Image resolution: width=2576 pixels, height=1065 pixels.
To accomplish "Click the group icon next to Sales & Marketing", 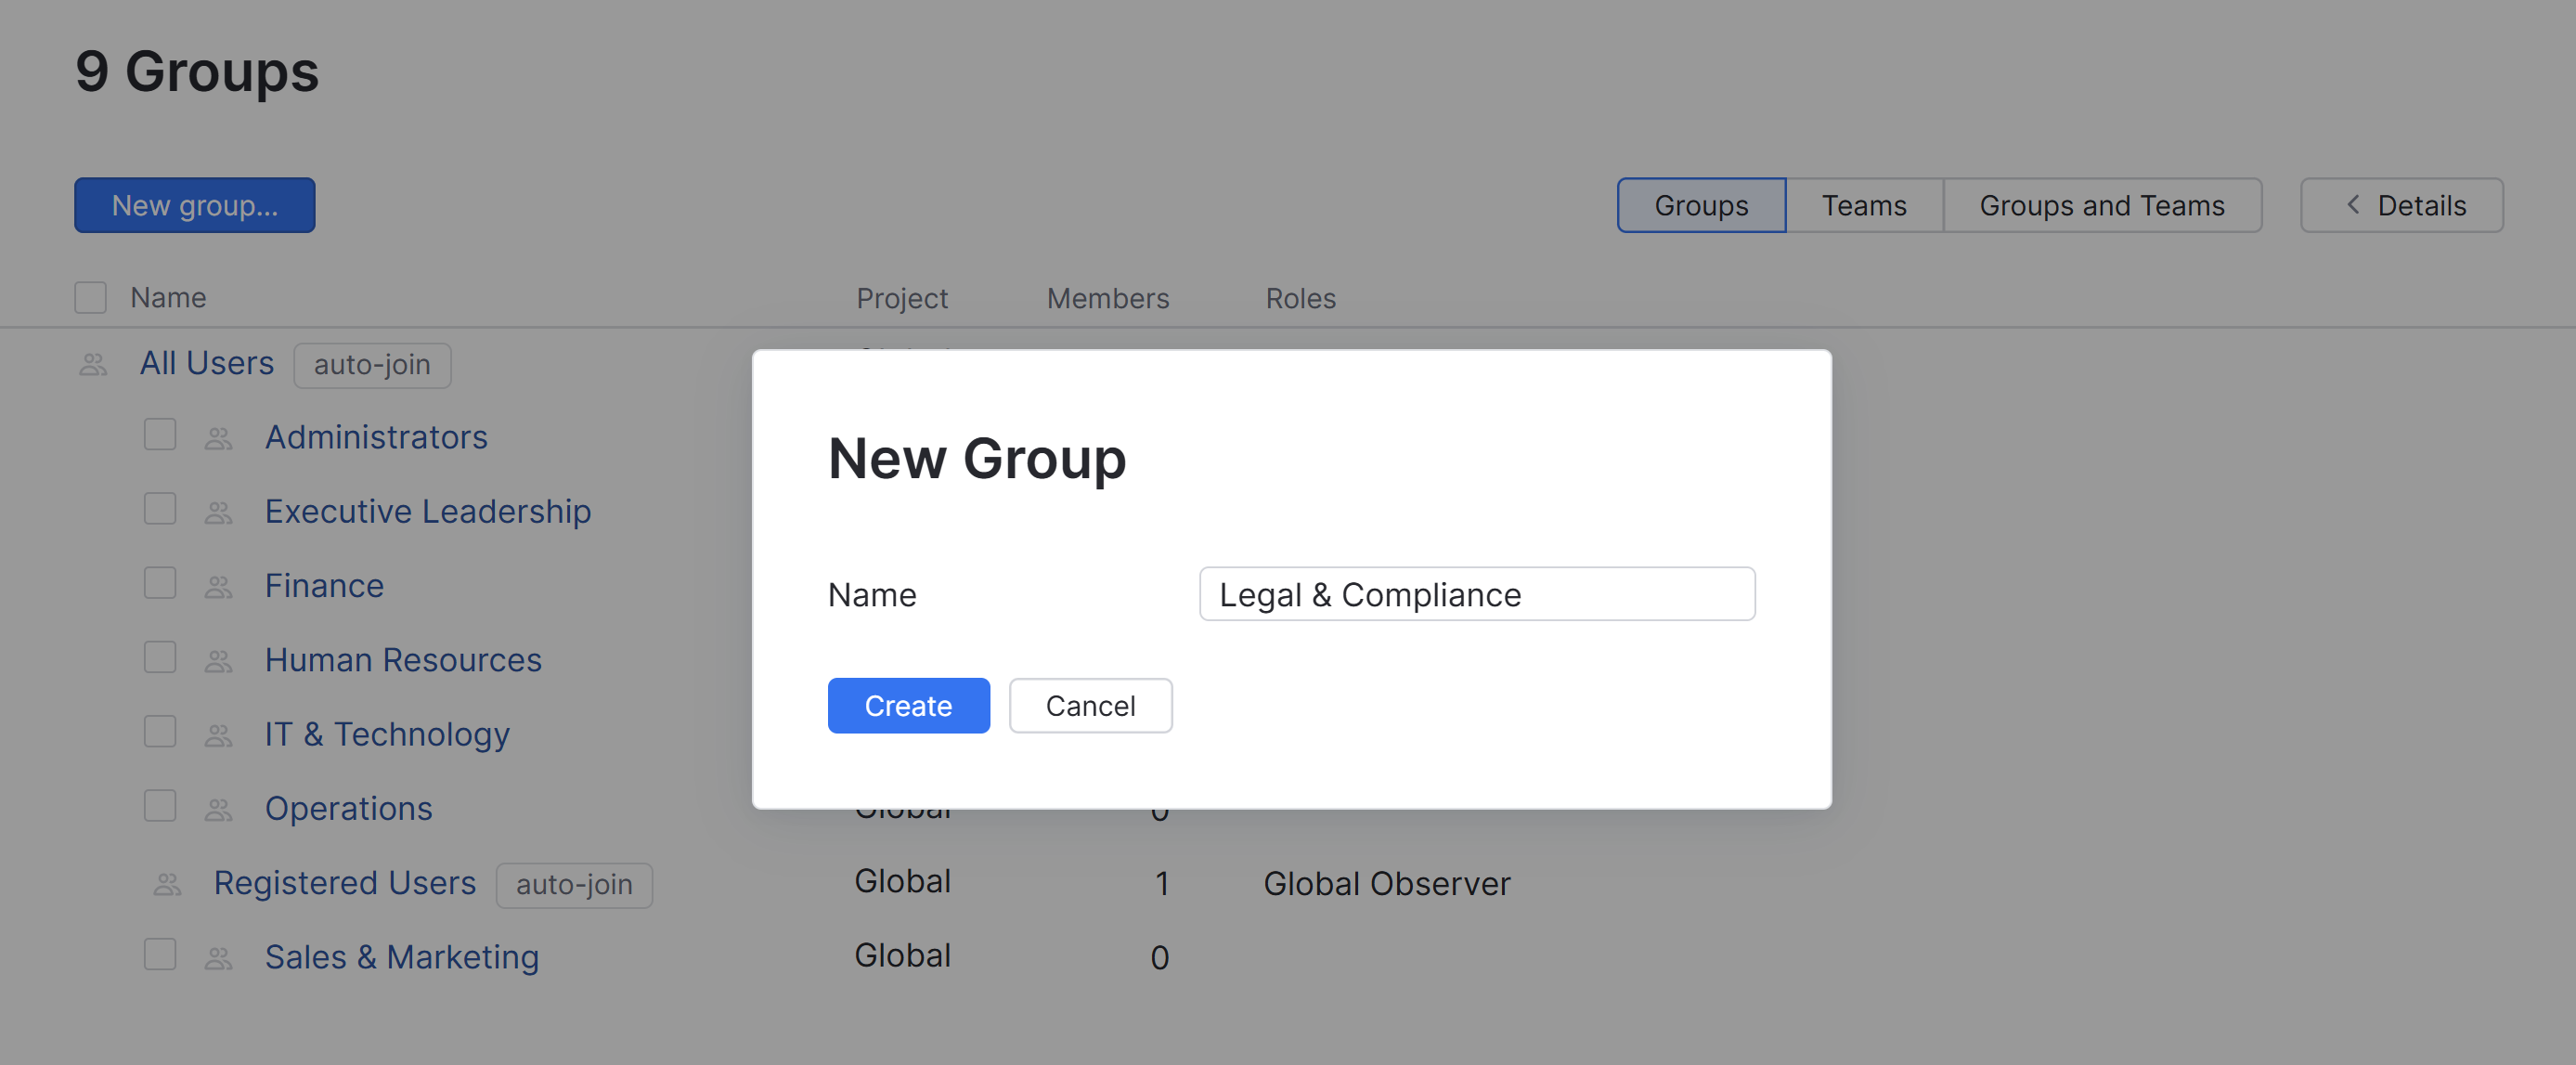I will [x=218, y=957].
